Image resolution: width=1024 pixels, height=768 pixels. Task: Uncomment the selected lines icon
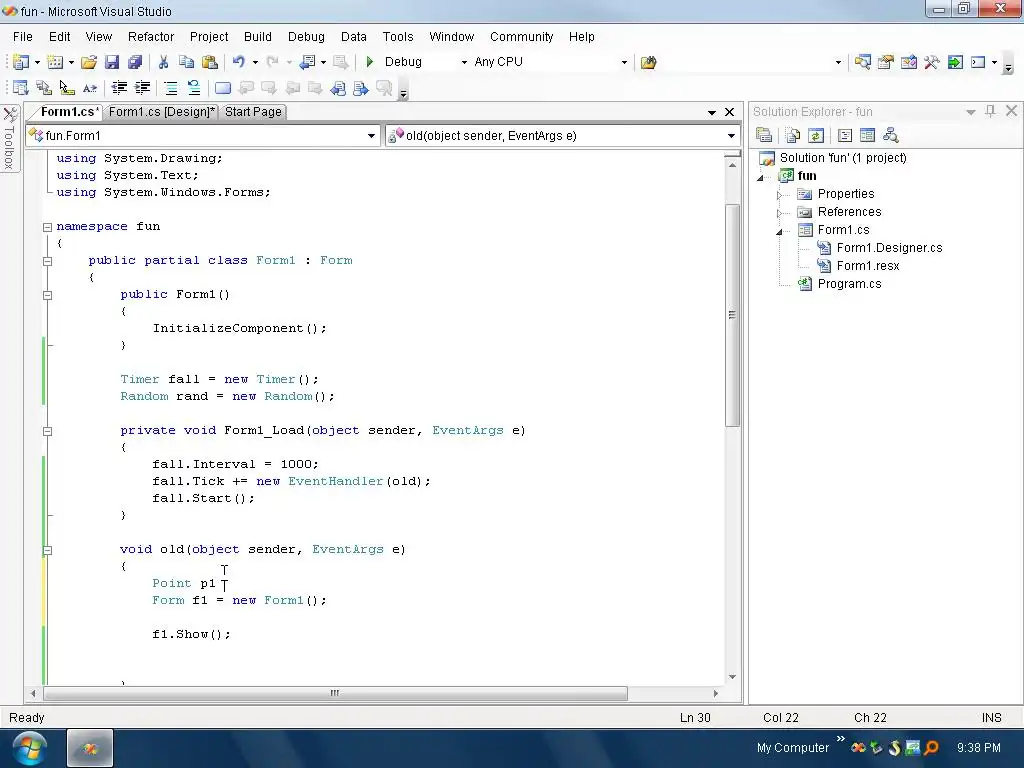pos(193,88)
